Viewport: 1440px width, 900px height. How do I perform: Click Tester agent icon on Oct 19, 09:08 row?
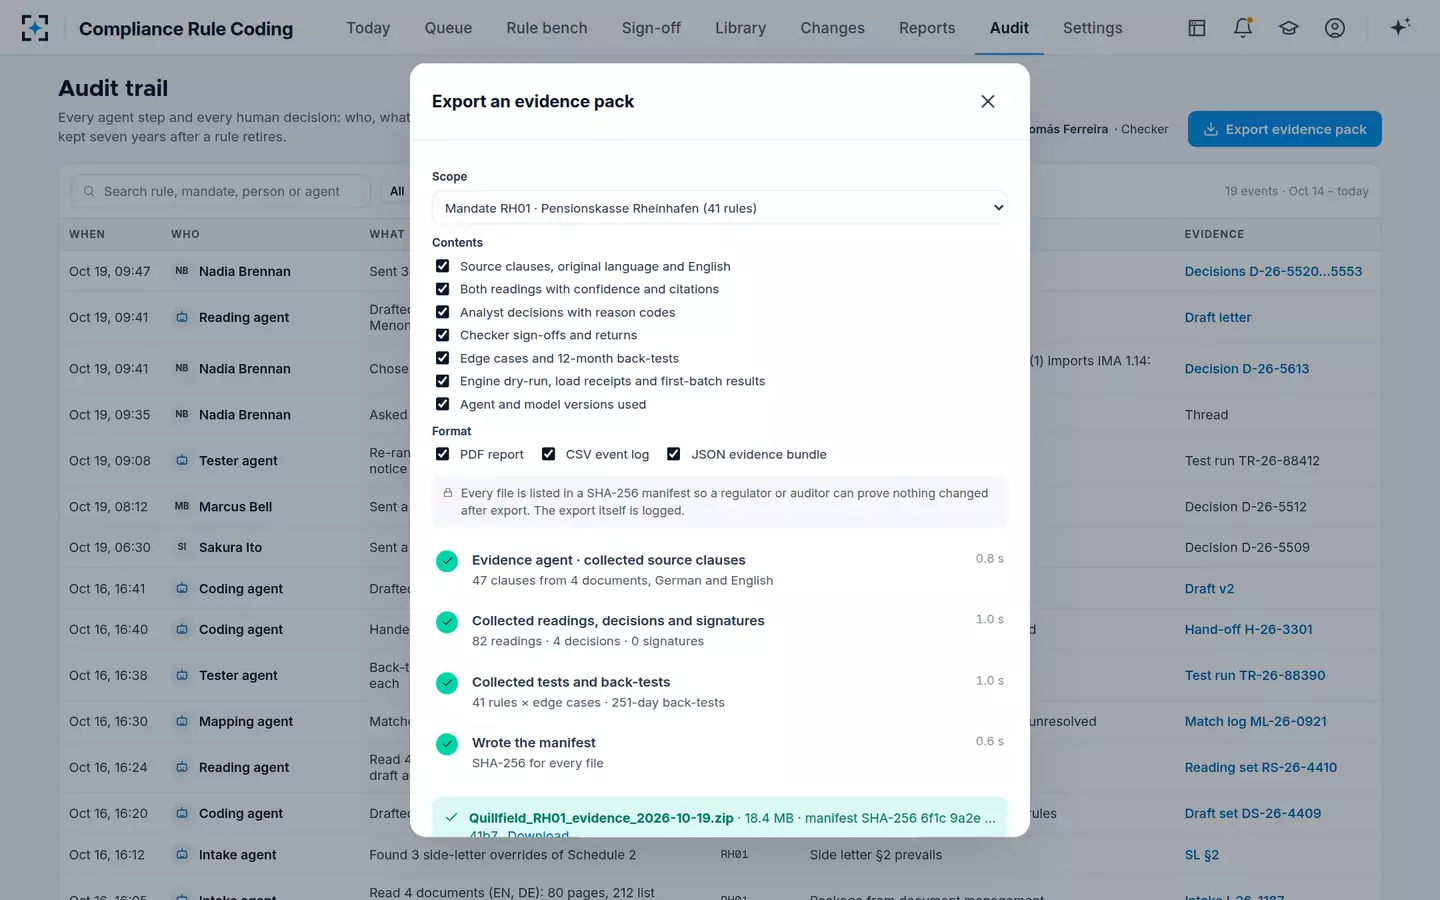pyautogui.click(x=182, y=461)
